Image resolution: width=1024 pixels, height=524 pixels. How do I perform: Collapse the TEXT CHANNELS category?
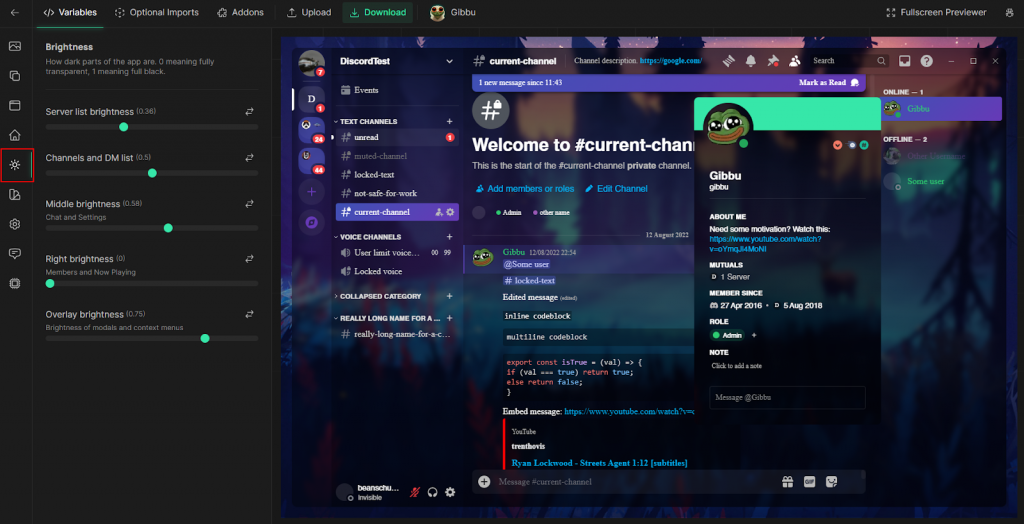368,122
